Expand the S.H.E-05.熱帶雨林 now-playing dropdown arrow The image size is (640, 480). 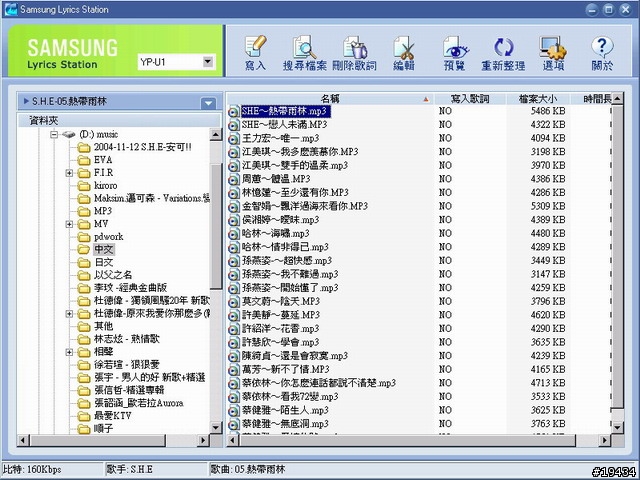209,103
